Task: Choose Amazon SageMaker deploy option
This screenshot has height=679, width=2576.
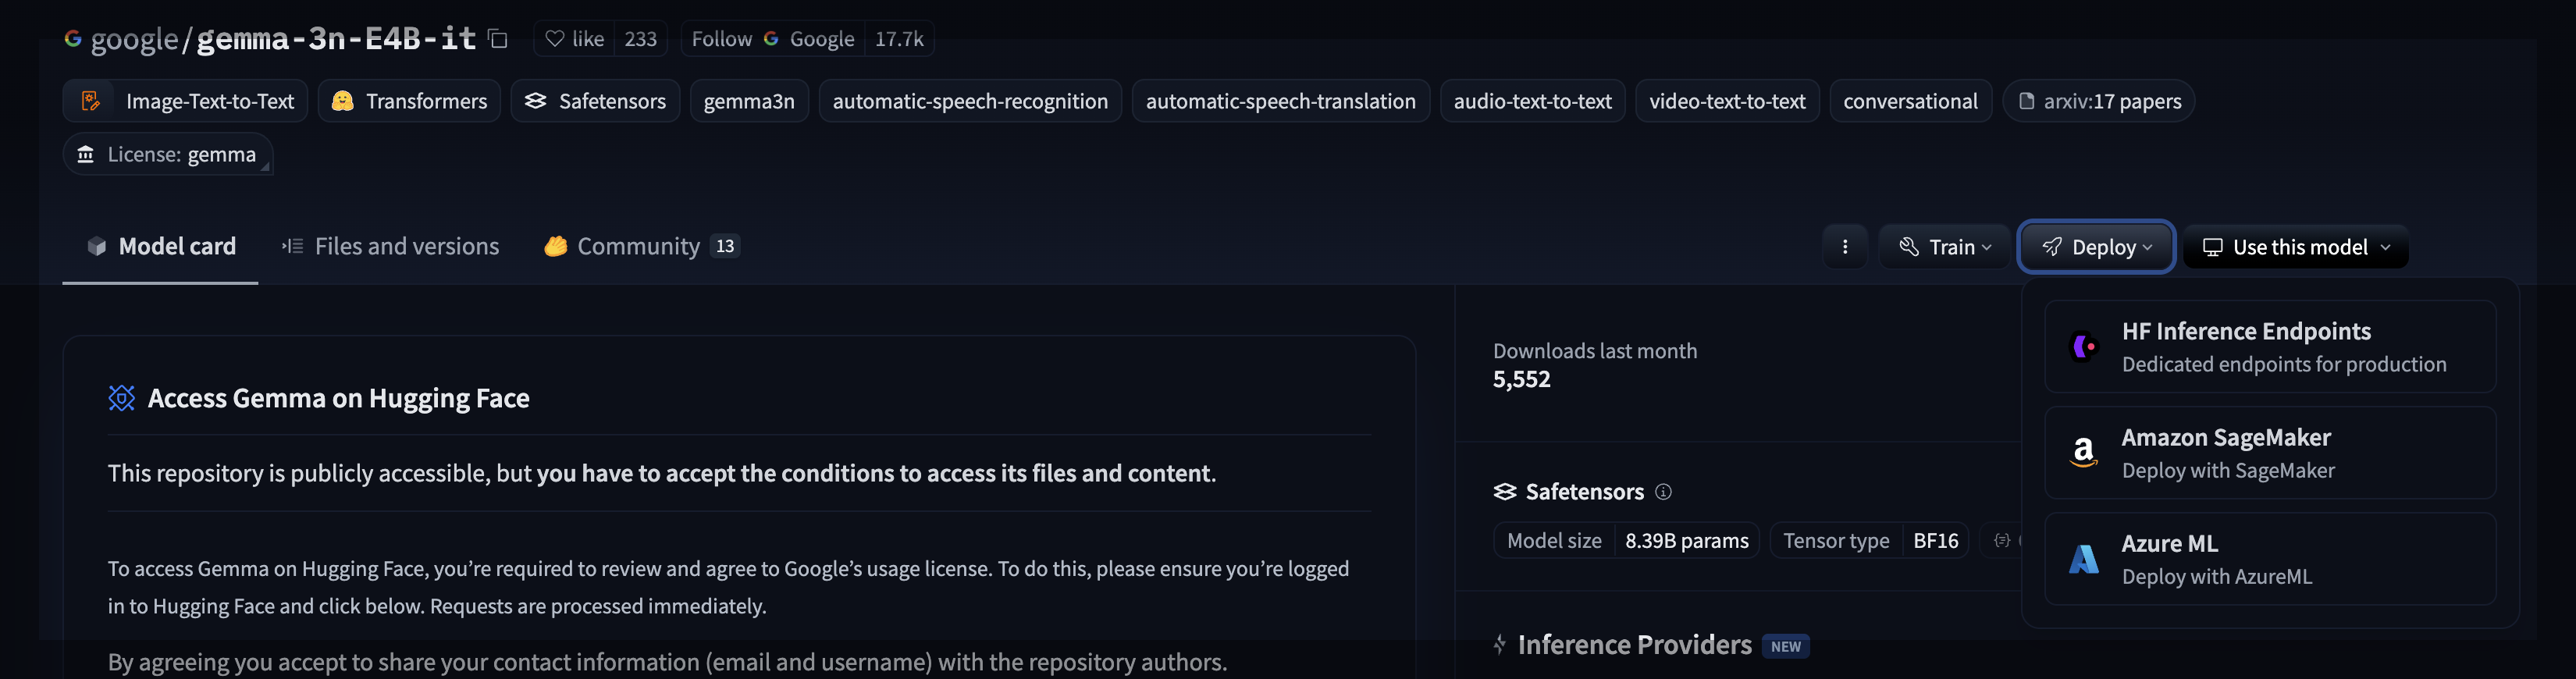Action: 2270,453
